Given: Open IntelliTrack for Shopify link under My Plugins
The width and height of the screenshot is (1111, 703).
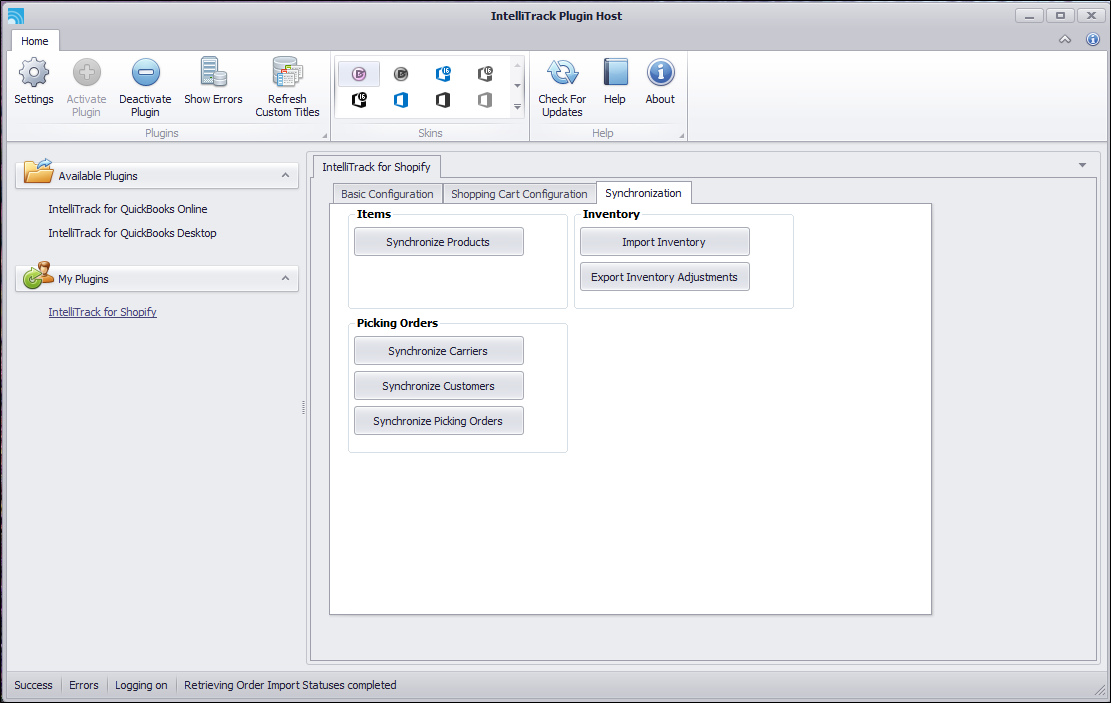Looking at the screenshot, I should pos(103,312).
